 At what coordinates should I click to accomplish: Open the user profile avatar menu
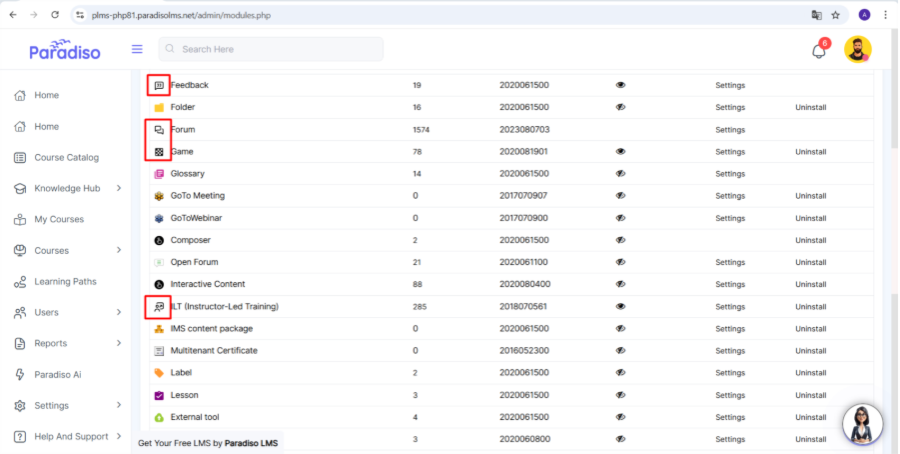[x=857, y=50]
